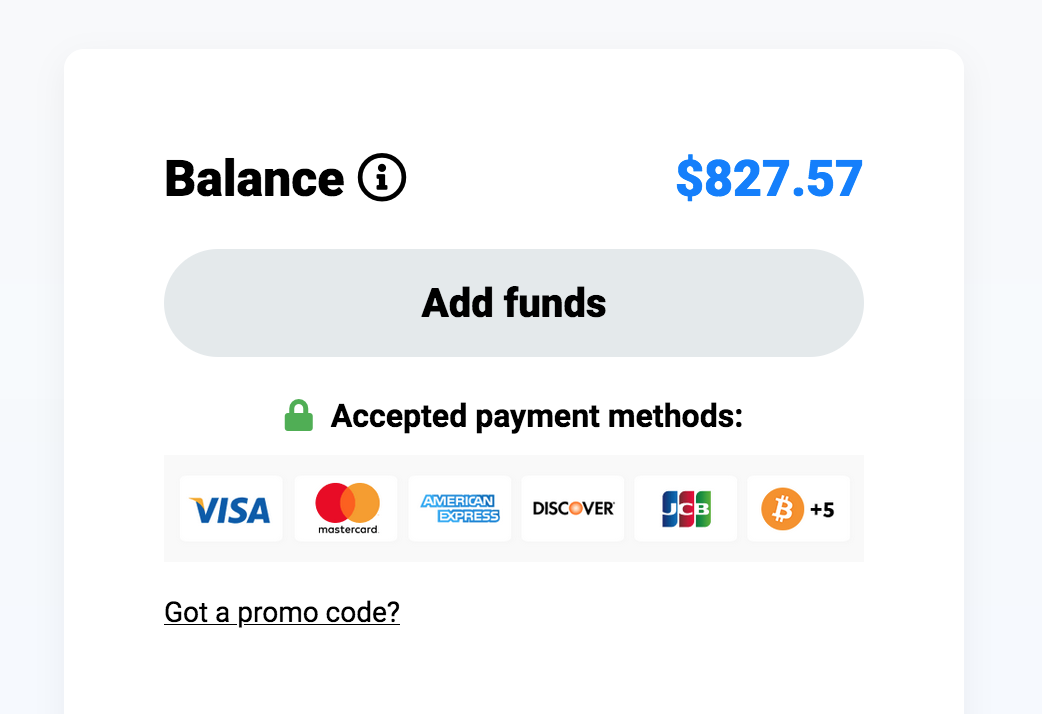Click the Discover tile thumbnail

[x=572, y=508]
